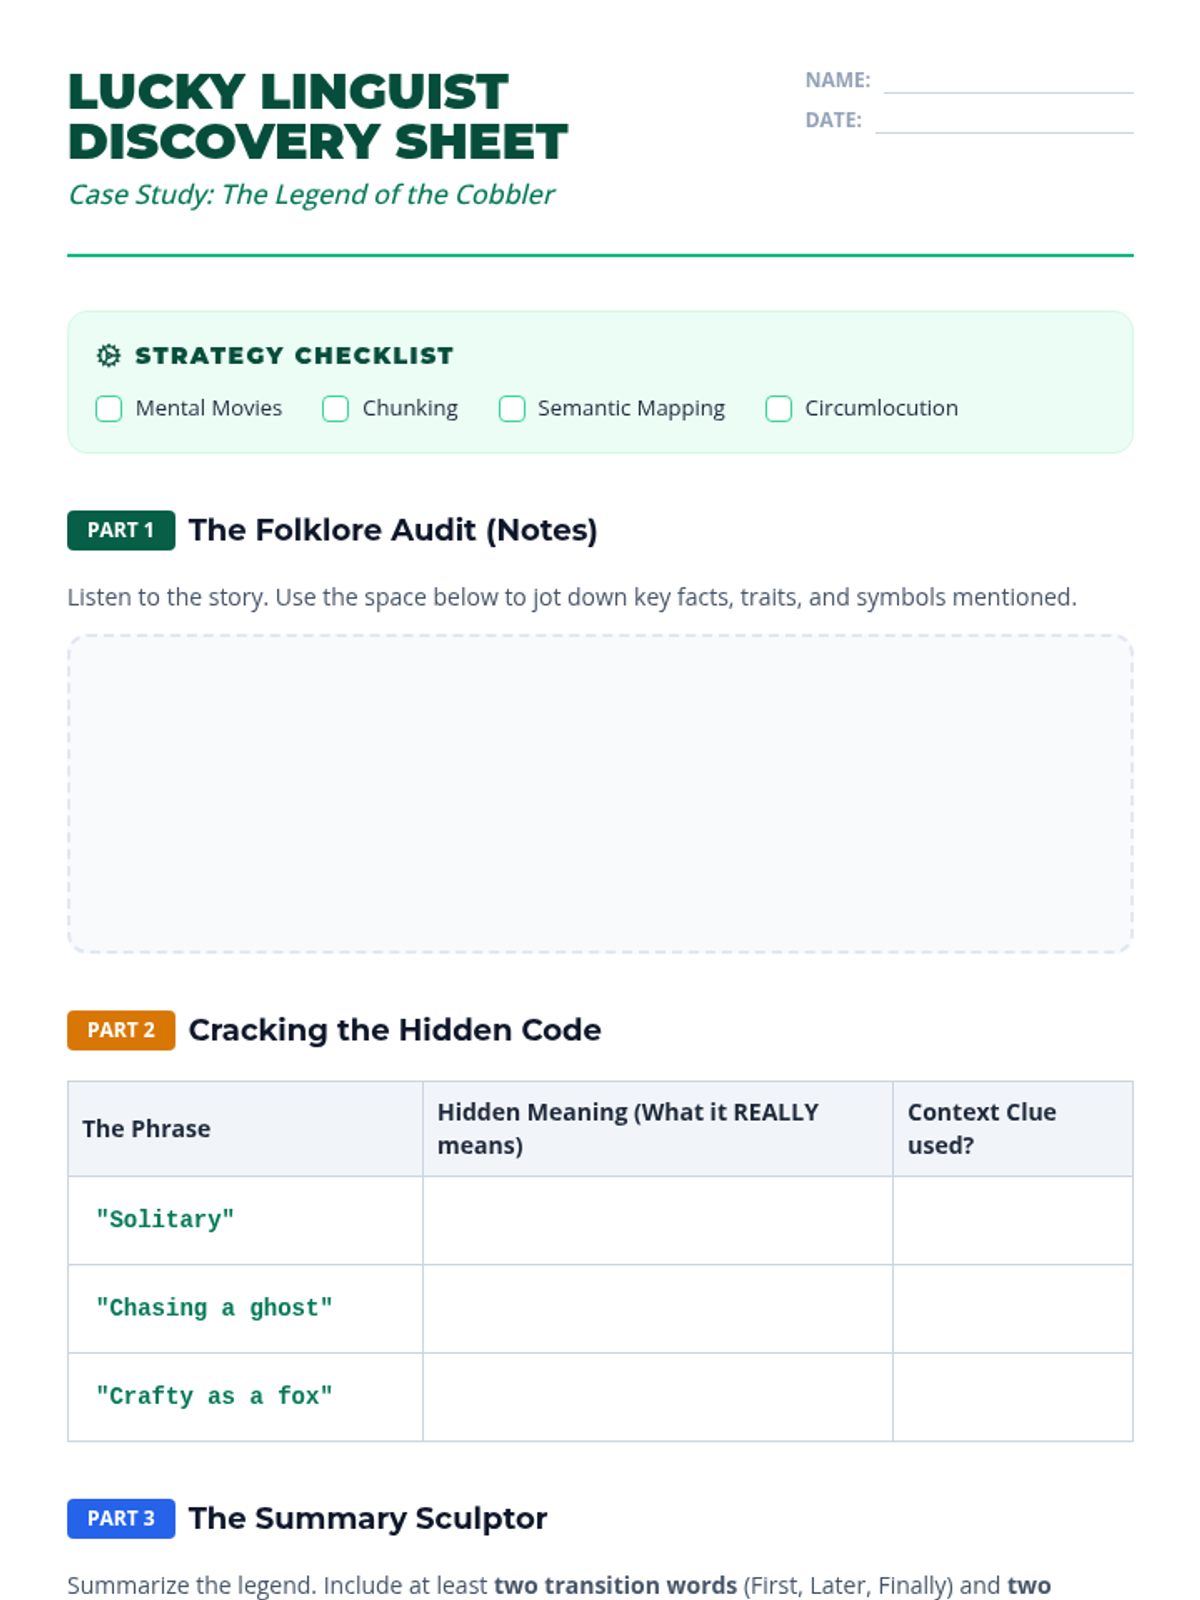Tick the Chunking checkbox
This screenshot has width=1200, height=1600.
pos(335,408)
